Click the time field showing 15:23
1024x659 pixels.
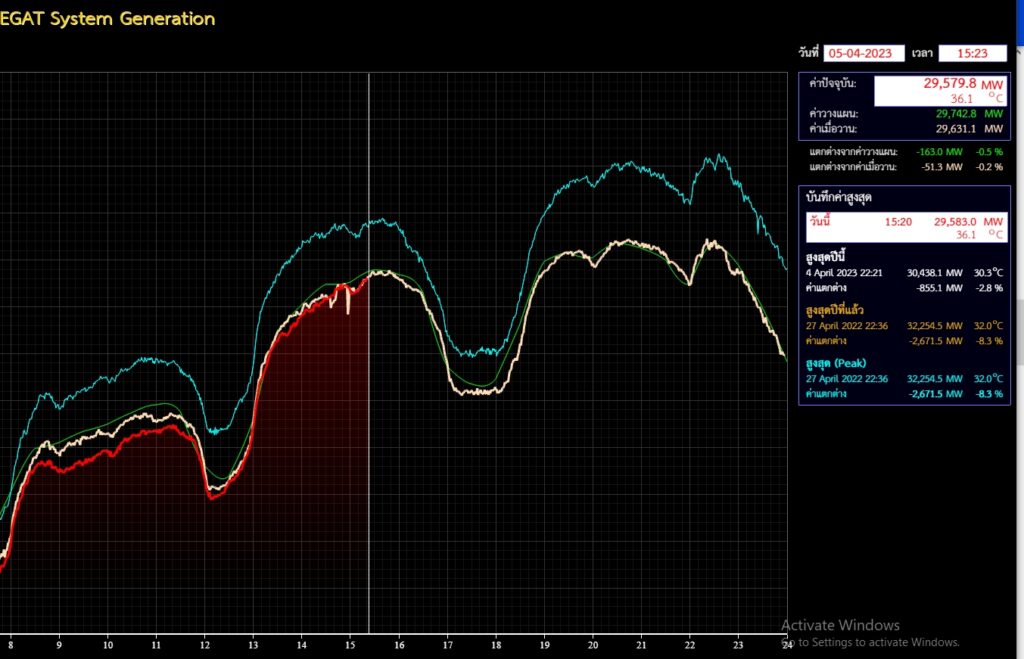[x=971, y=53]
